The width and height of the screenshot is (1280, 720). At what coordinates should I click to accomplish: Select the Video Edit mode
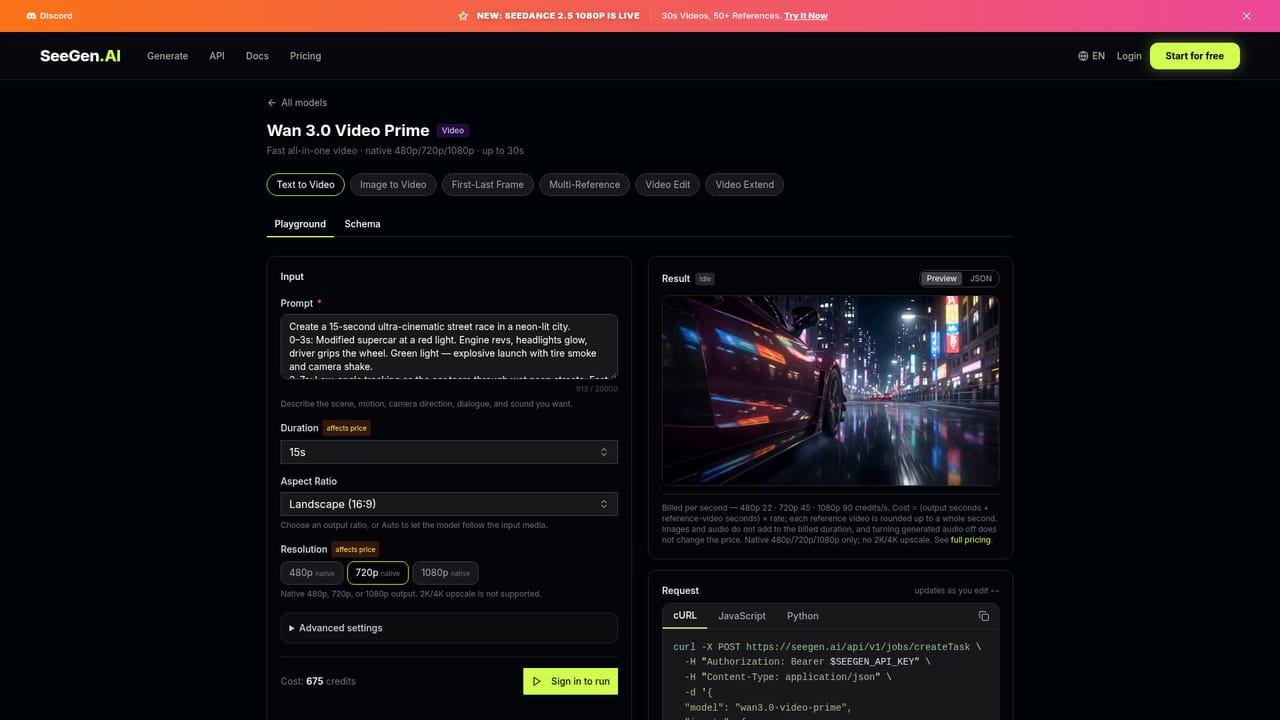667,184
